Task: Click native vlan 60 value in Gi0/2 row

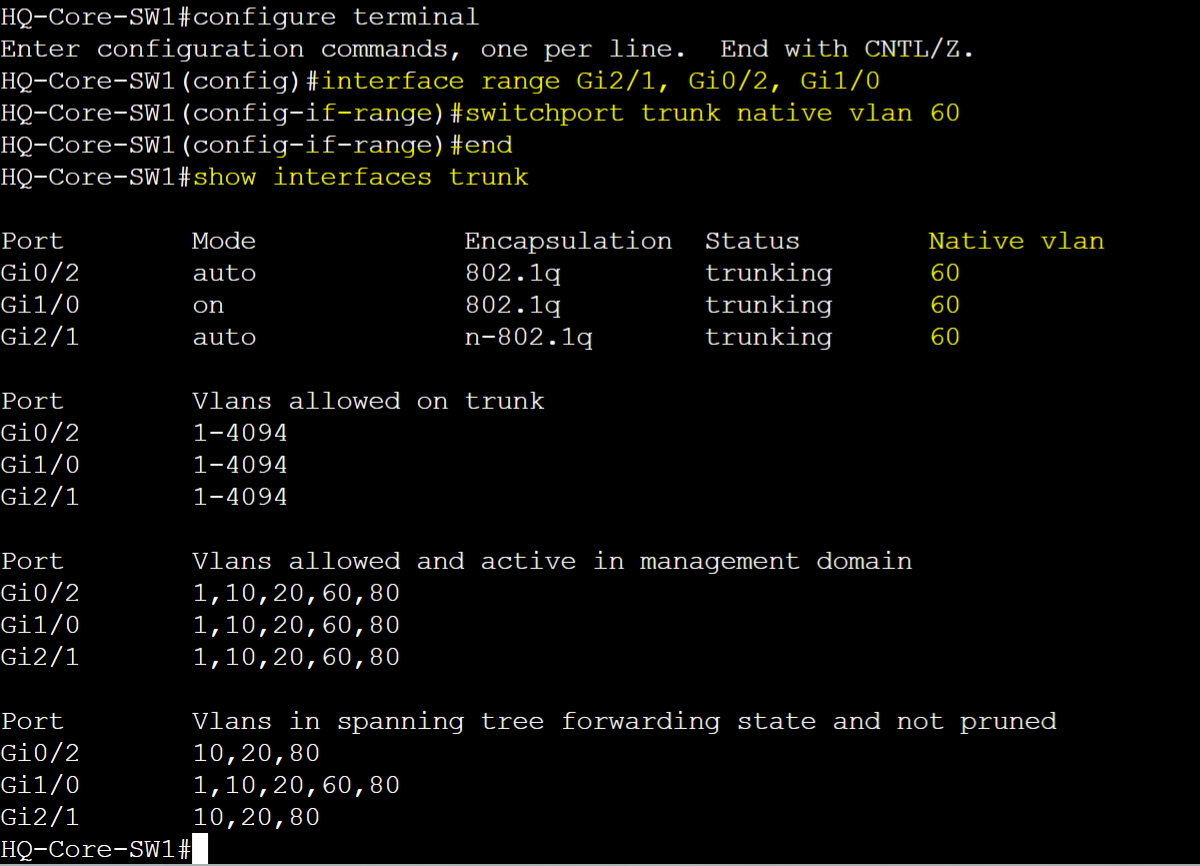Action: 944,273
